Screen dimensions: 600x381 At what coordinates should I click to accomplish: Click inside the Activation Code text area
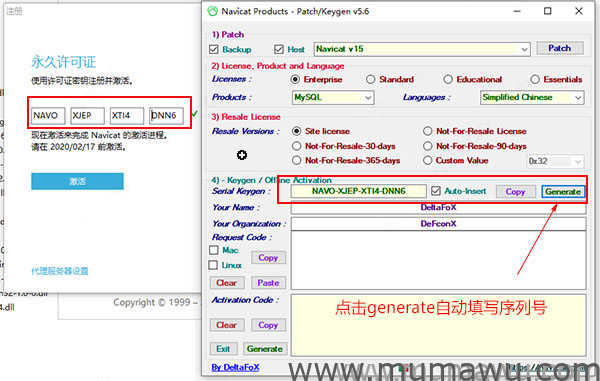439,325
